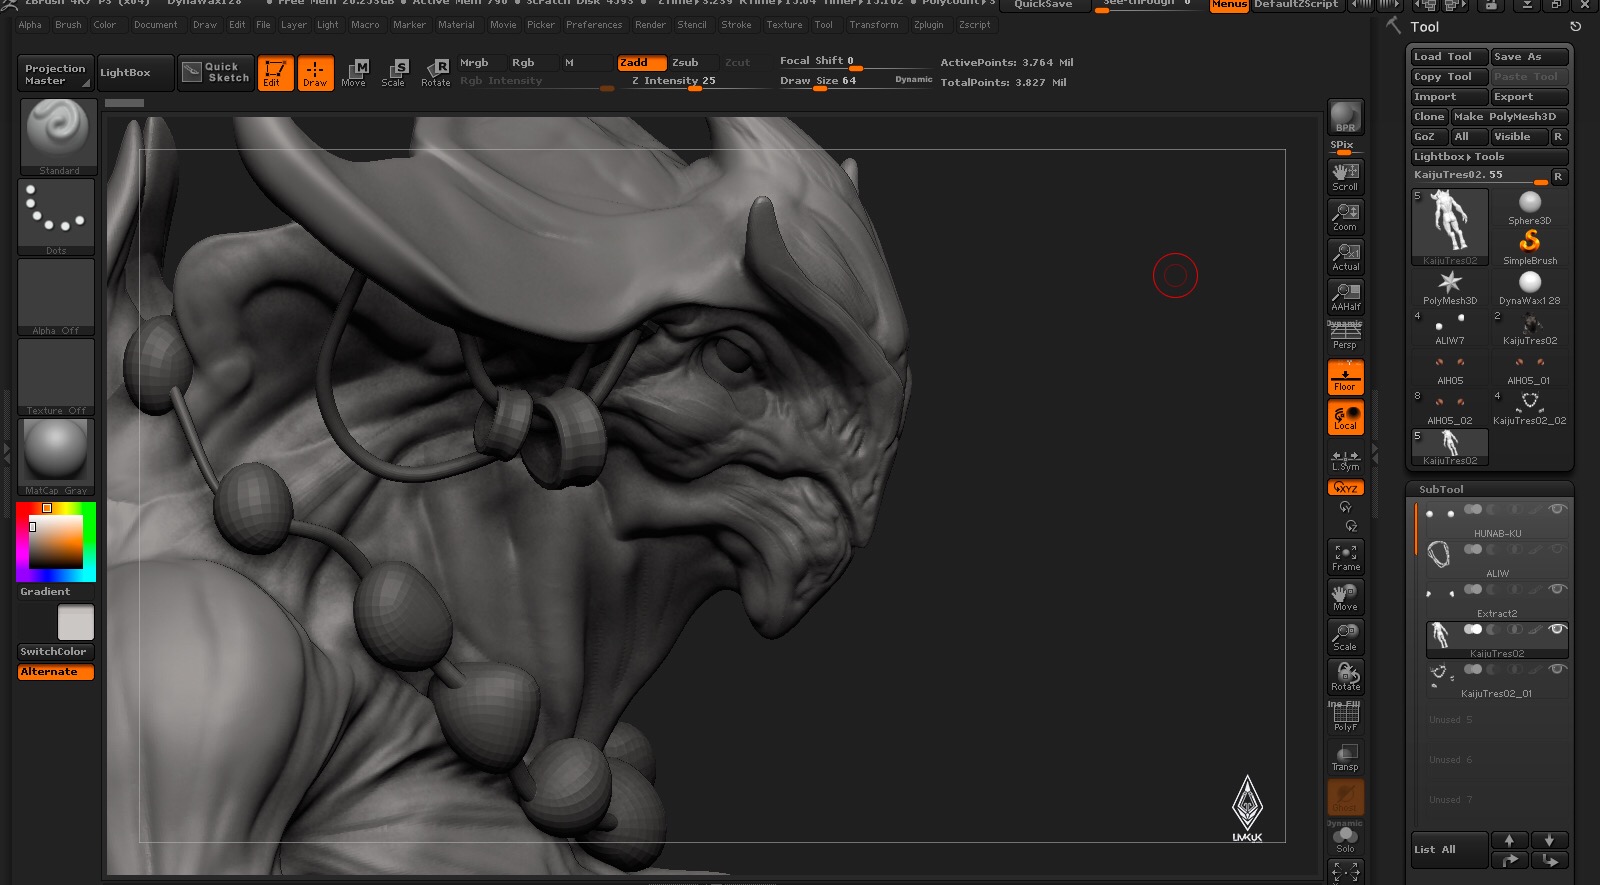Screen dimensions: 1600x885
Task: Click the Actual size icon
Action: point(1345,257)
